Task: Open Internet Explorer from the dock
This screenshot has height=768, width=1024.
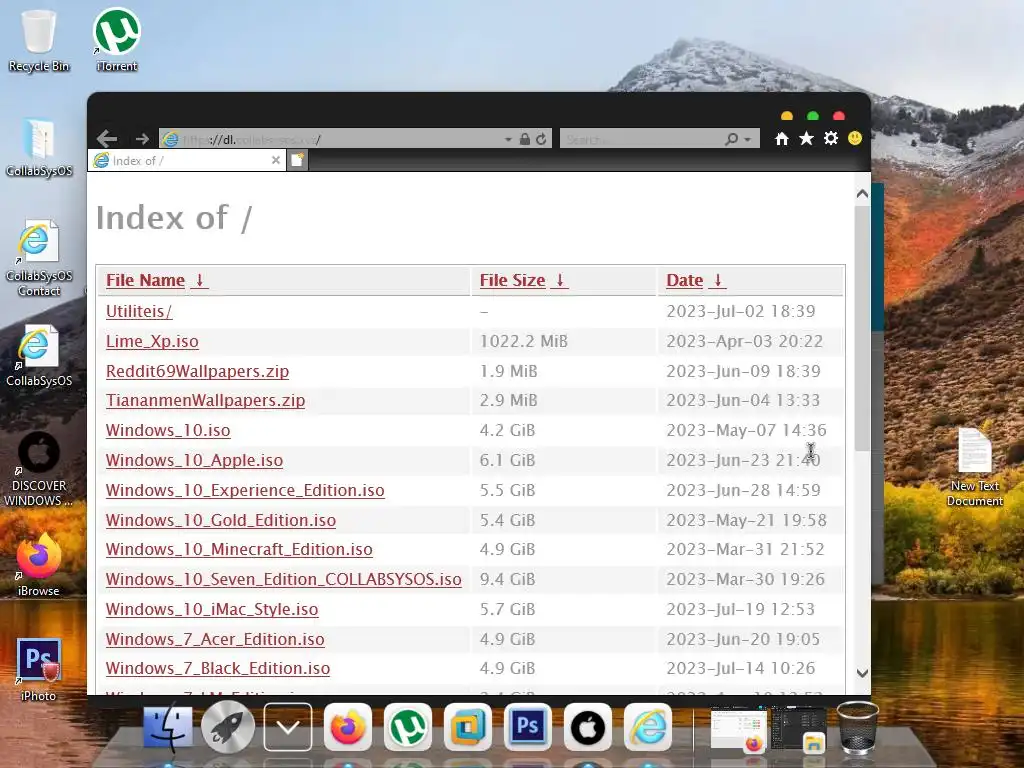Action: coord(648,727)
